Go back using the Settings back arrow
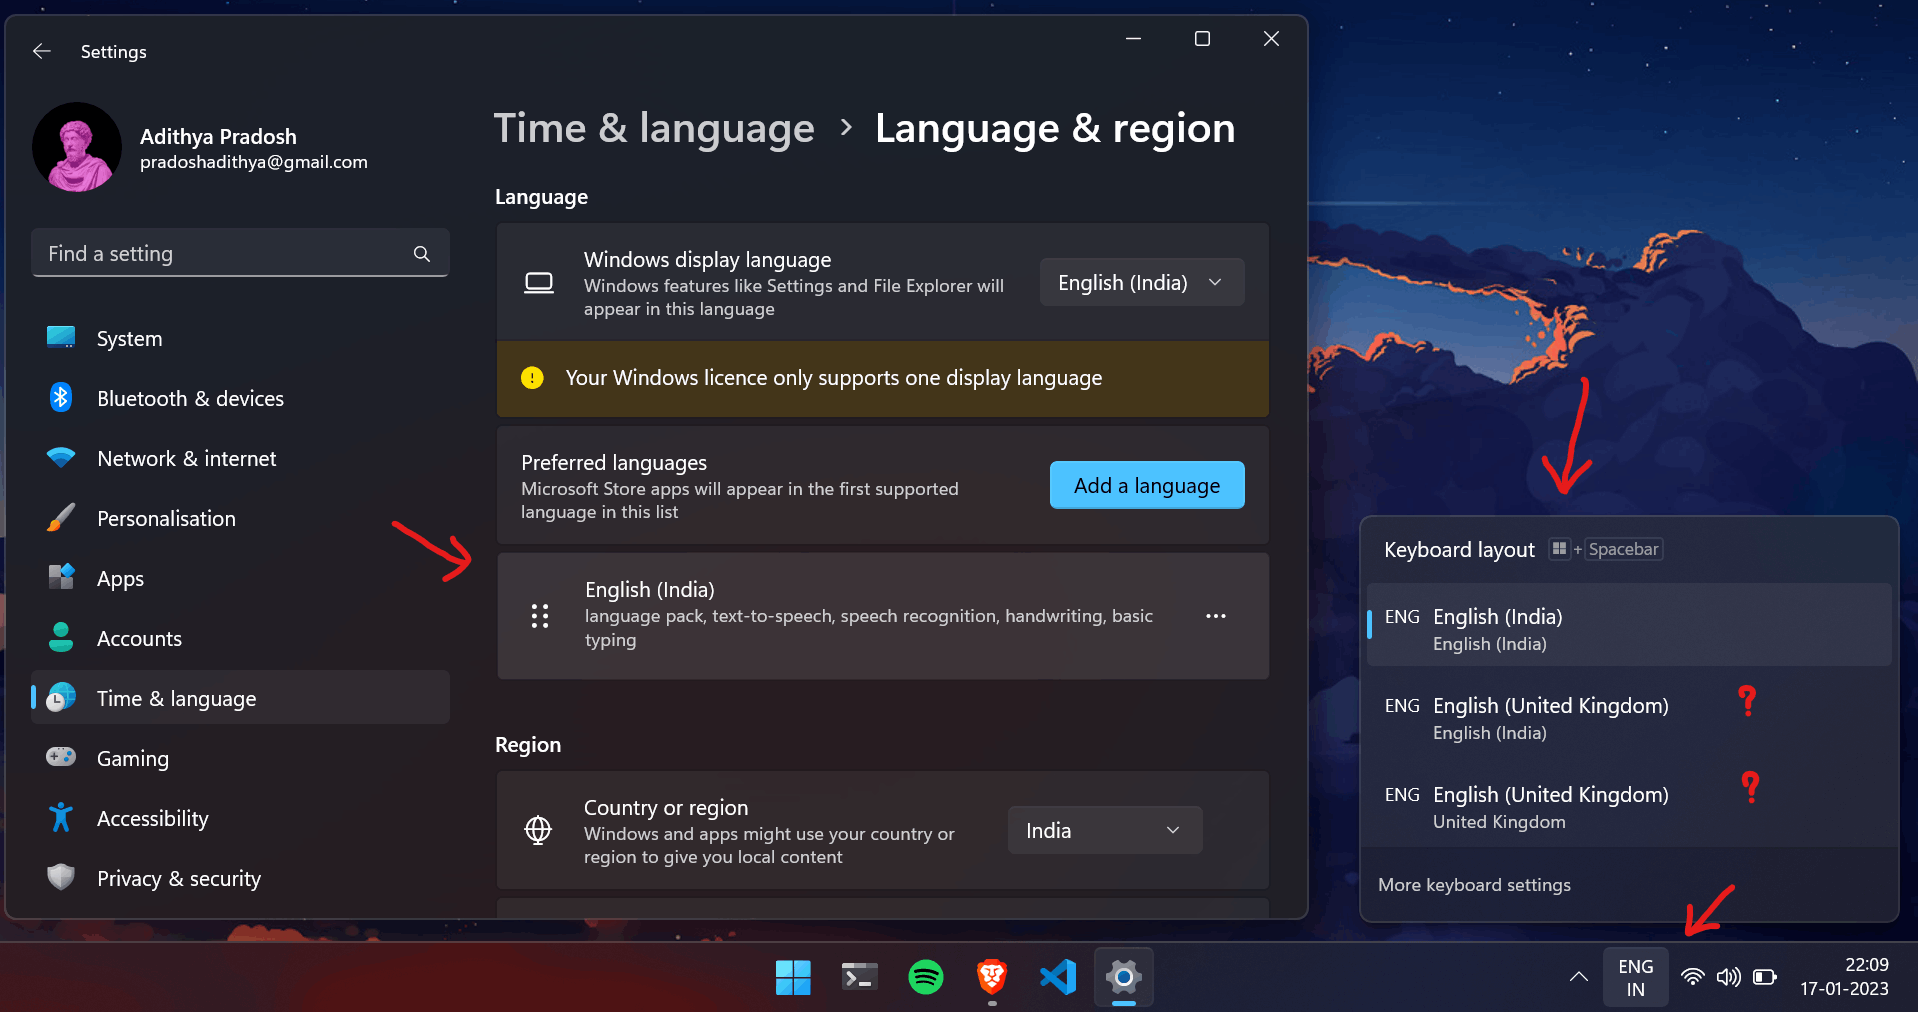 pos(42,51)
